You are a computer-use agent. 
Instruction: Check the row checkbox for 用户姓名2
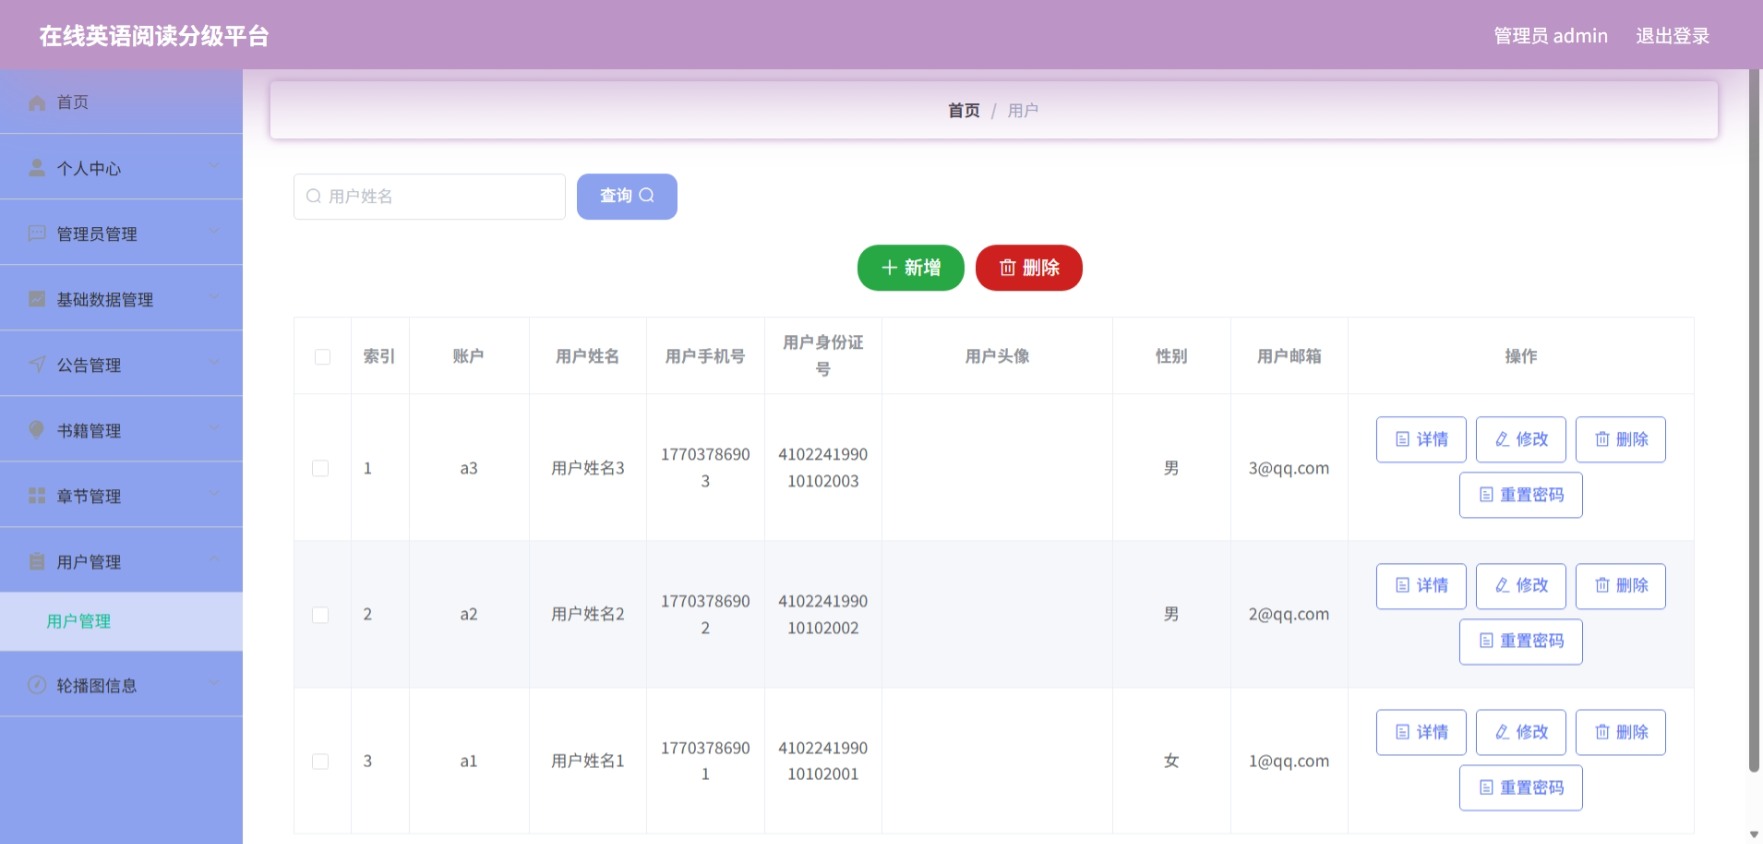(x=320, y=615)
